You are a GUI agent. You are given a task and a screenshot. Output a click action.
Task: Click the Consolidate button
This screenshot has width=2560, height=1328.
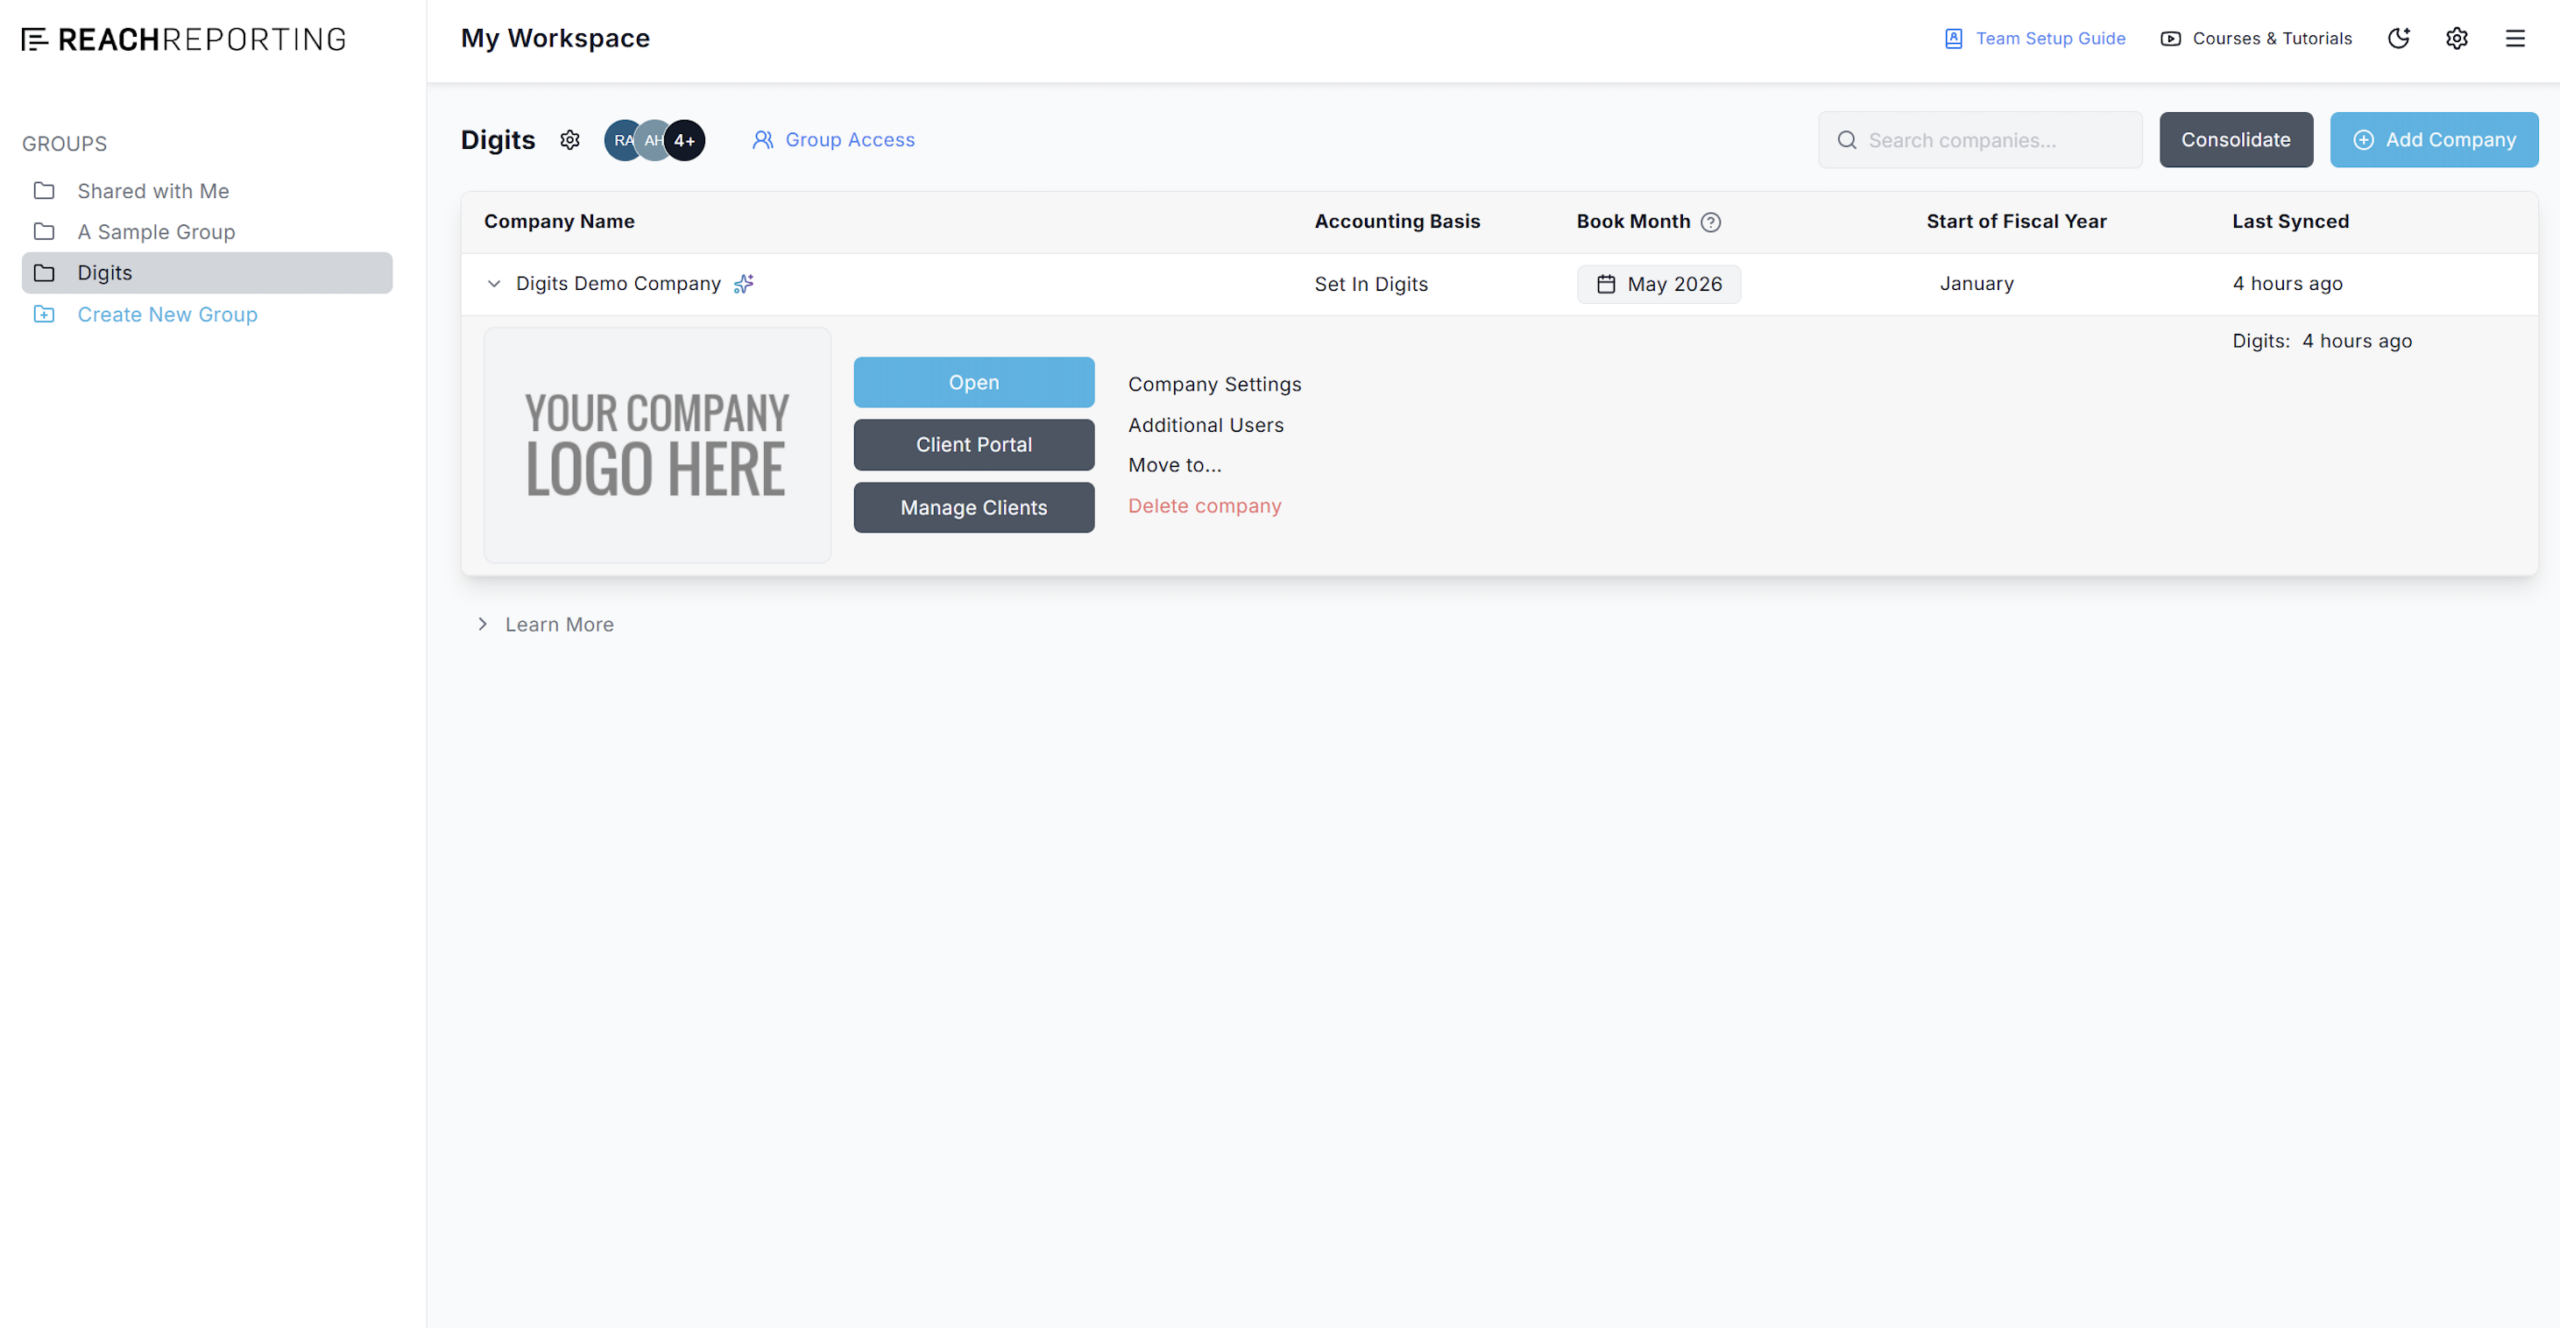click(x=2236, y=140)
